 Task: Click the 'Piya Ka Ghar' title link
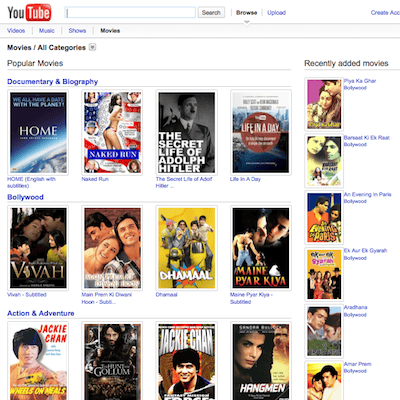pos(360,81)
